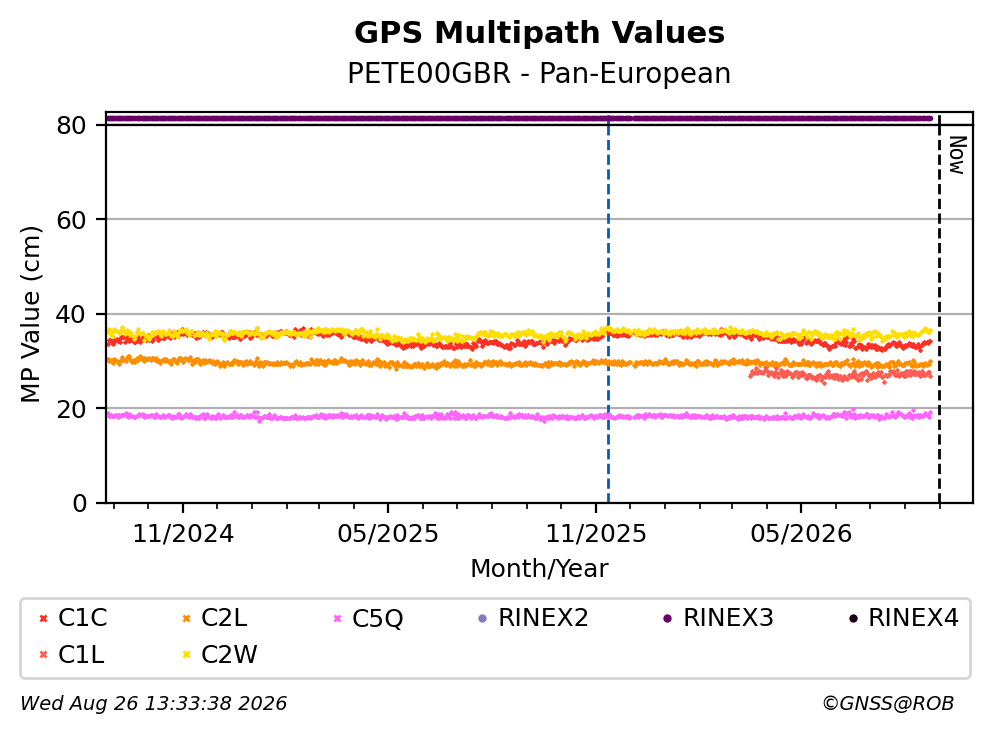
Task: Click the 11/2025 x-axis label
Action: pyautogui.click(x=596, y=534)
